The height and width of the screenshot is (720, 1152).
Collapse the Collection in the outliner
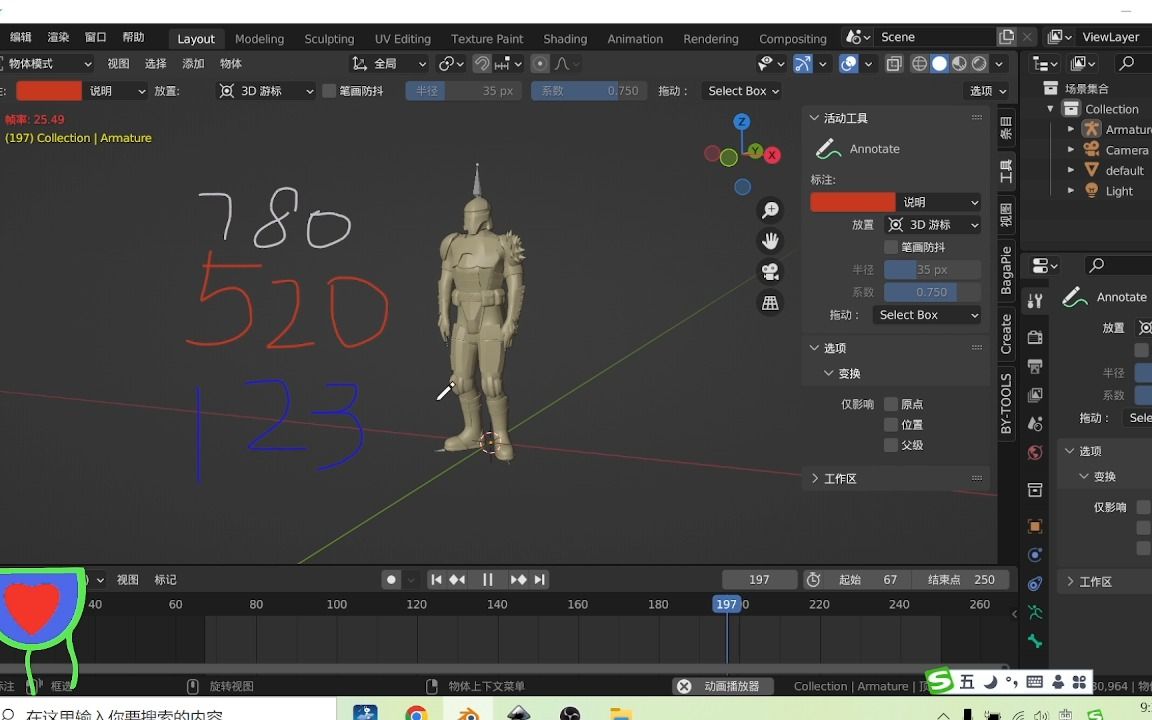click(x=1049, y=108)
